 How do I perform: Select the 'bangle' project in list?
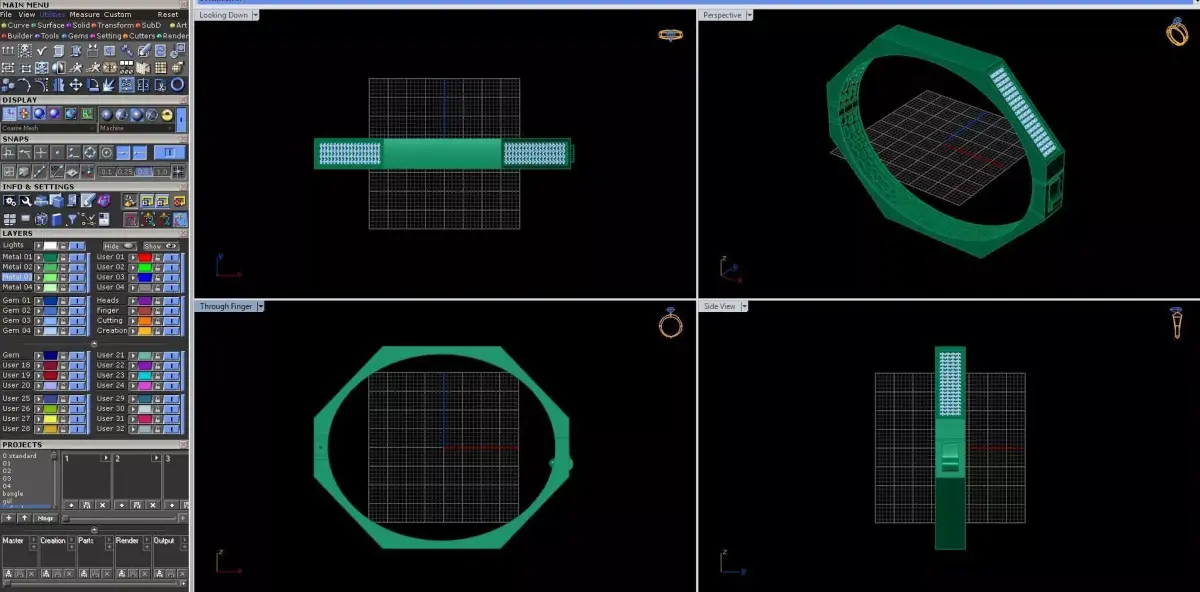coord(13,493)
